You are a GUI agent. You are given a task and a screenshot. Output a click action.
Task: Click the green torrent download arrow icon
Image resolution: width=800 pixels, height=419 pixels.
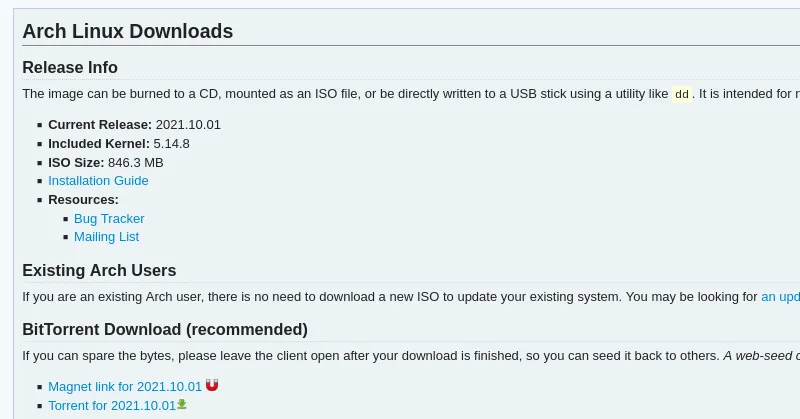pos(182,404)
